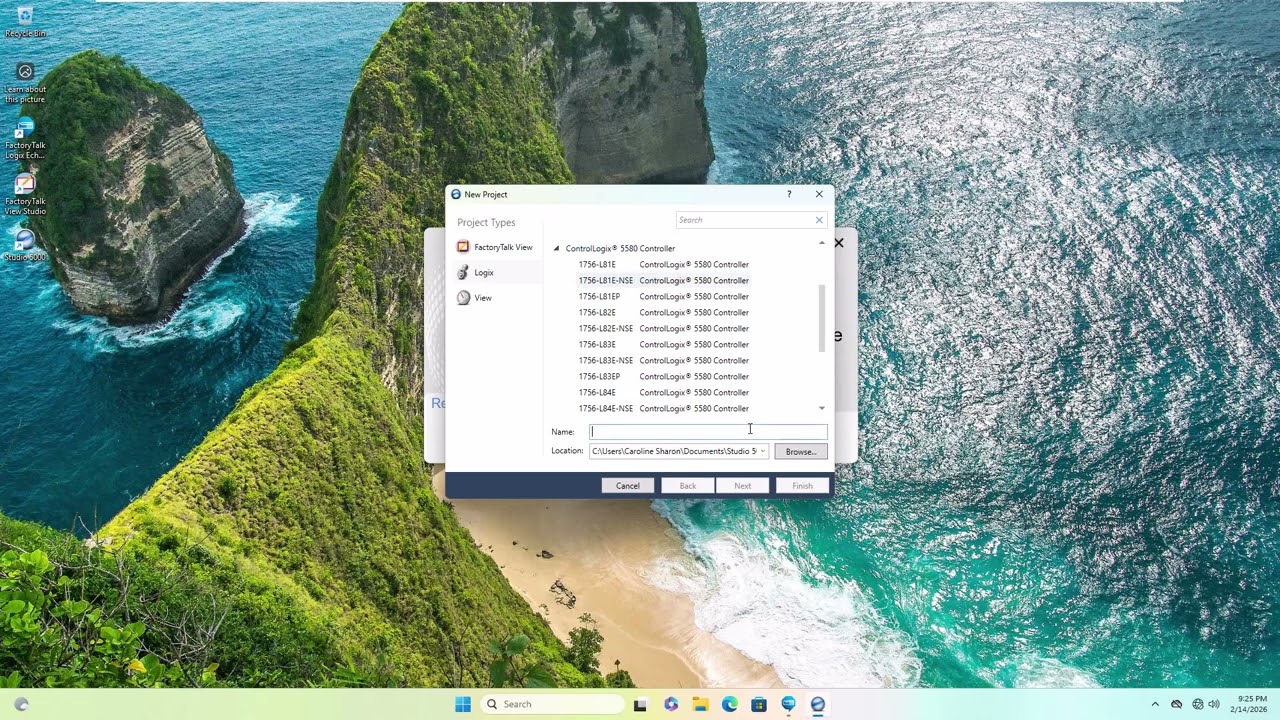Open the Location path dropdown

tap(762, 451)
